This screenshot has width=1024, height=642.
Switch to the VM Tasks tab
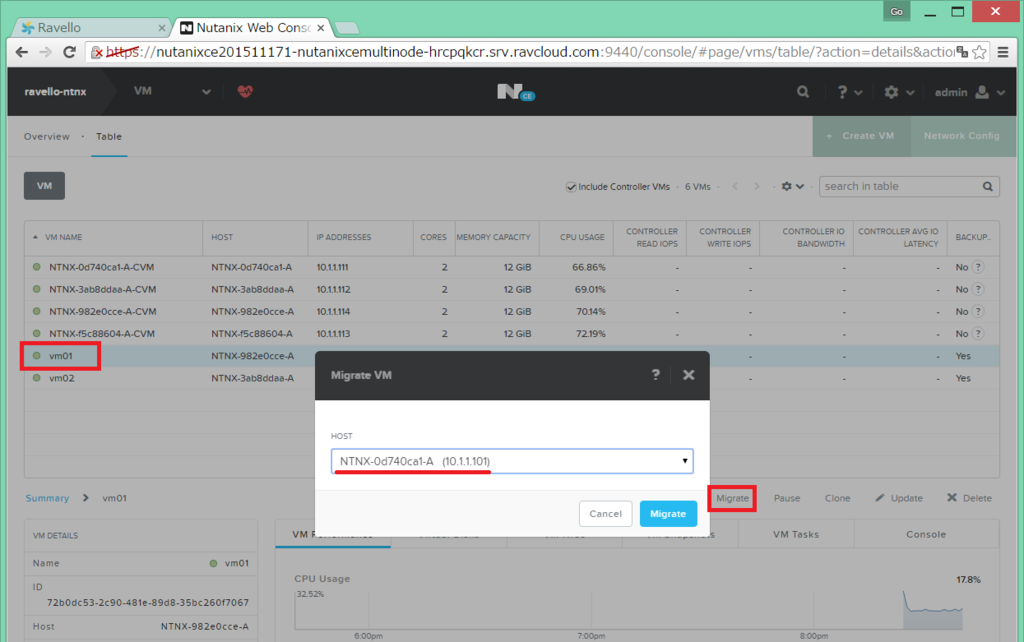point(796,534)
